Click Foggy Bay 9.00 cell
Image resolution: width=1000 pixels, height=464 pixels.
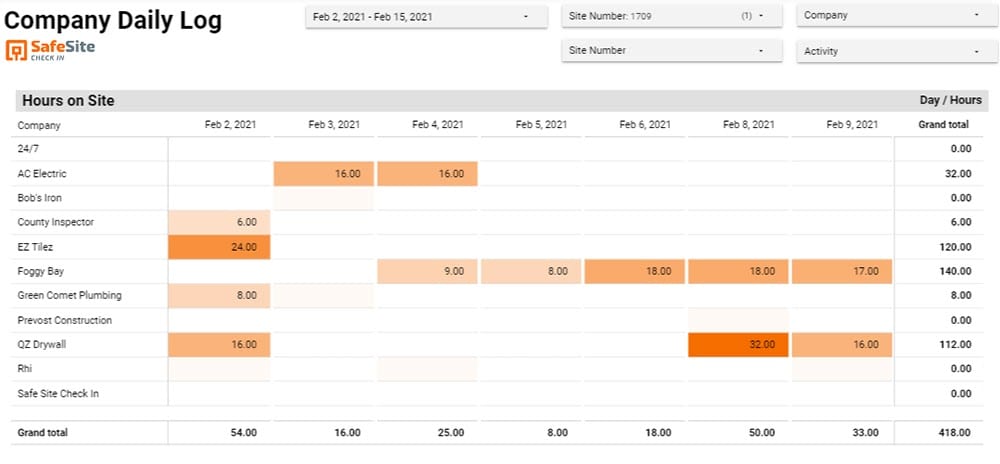(x=427, y=272)
